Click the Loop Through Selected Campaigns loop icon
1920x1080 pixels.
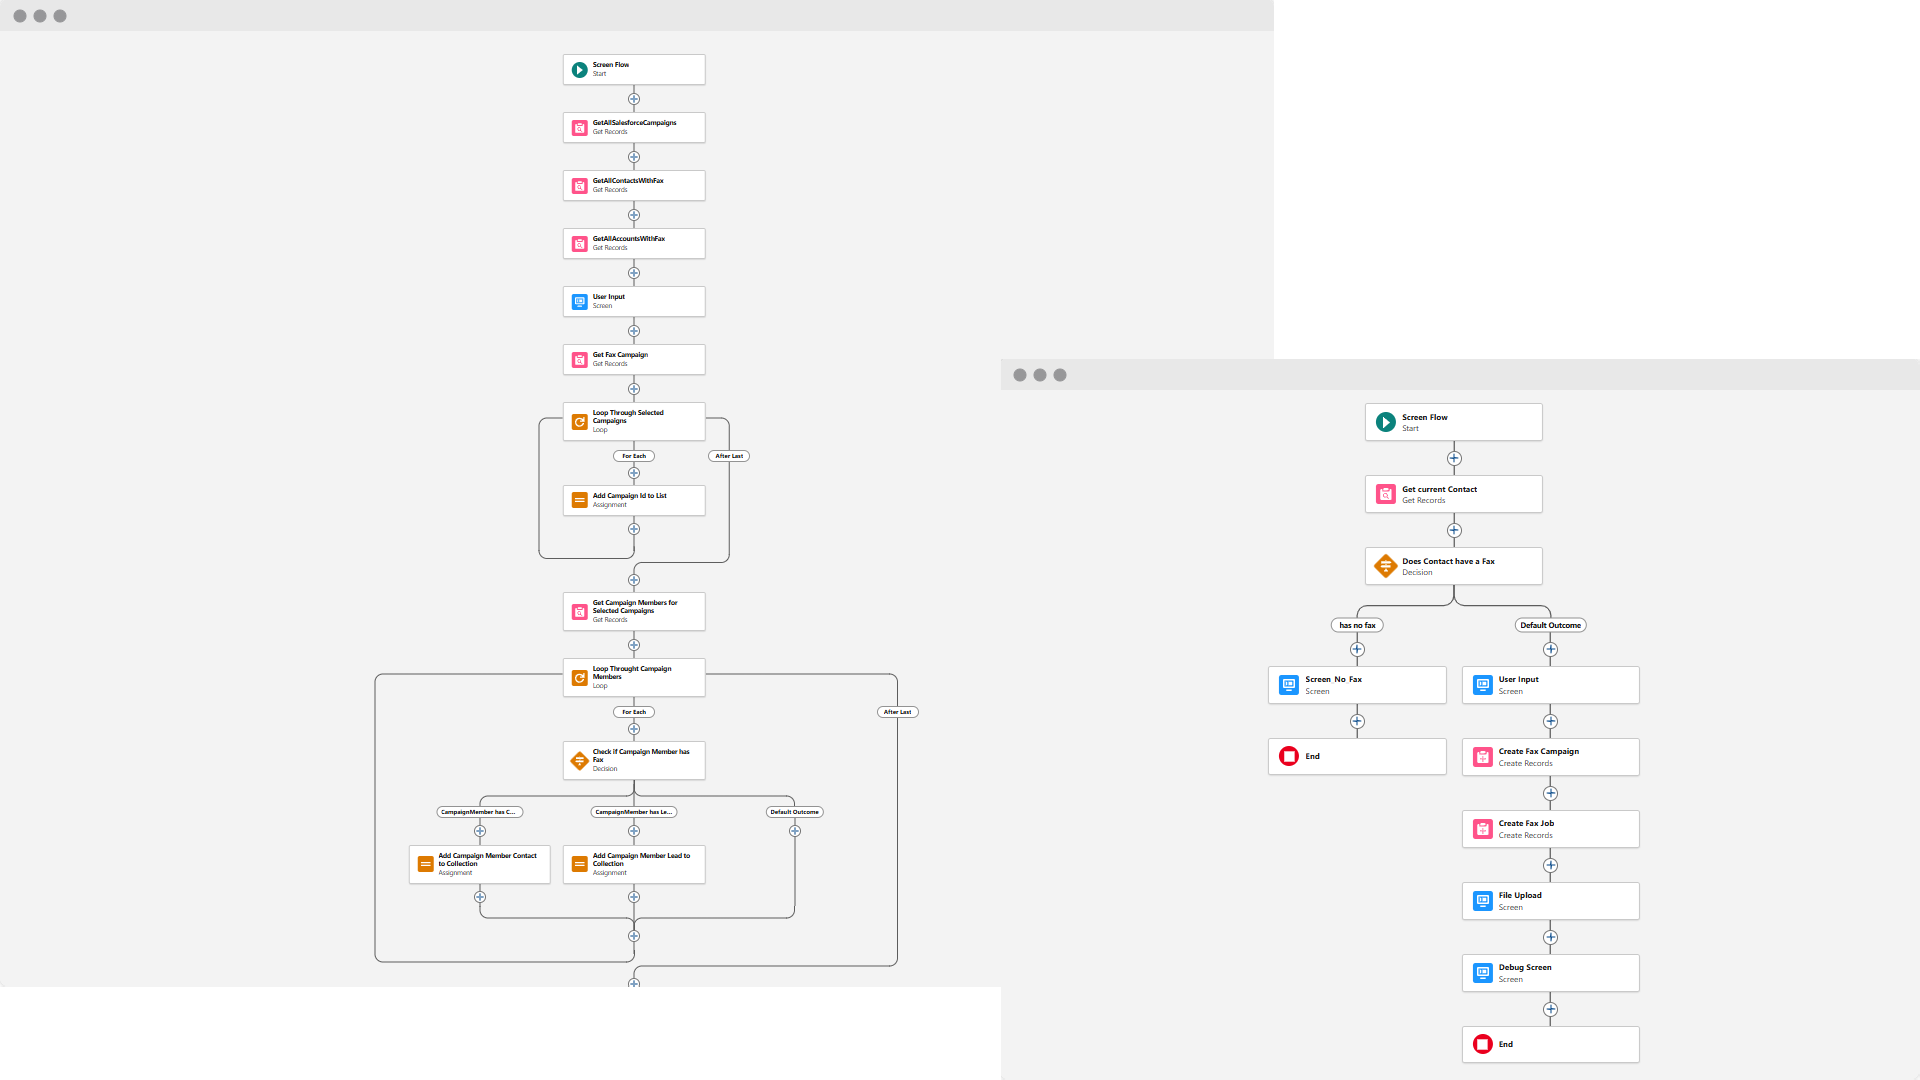pyautogui.click(x=579, y=422)
